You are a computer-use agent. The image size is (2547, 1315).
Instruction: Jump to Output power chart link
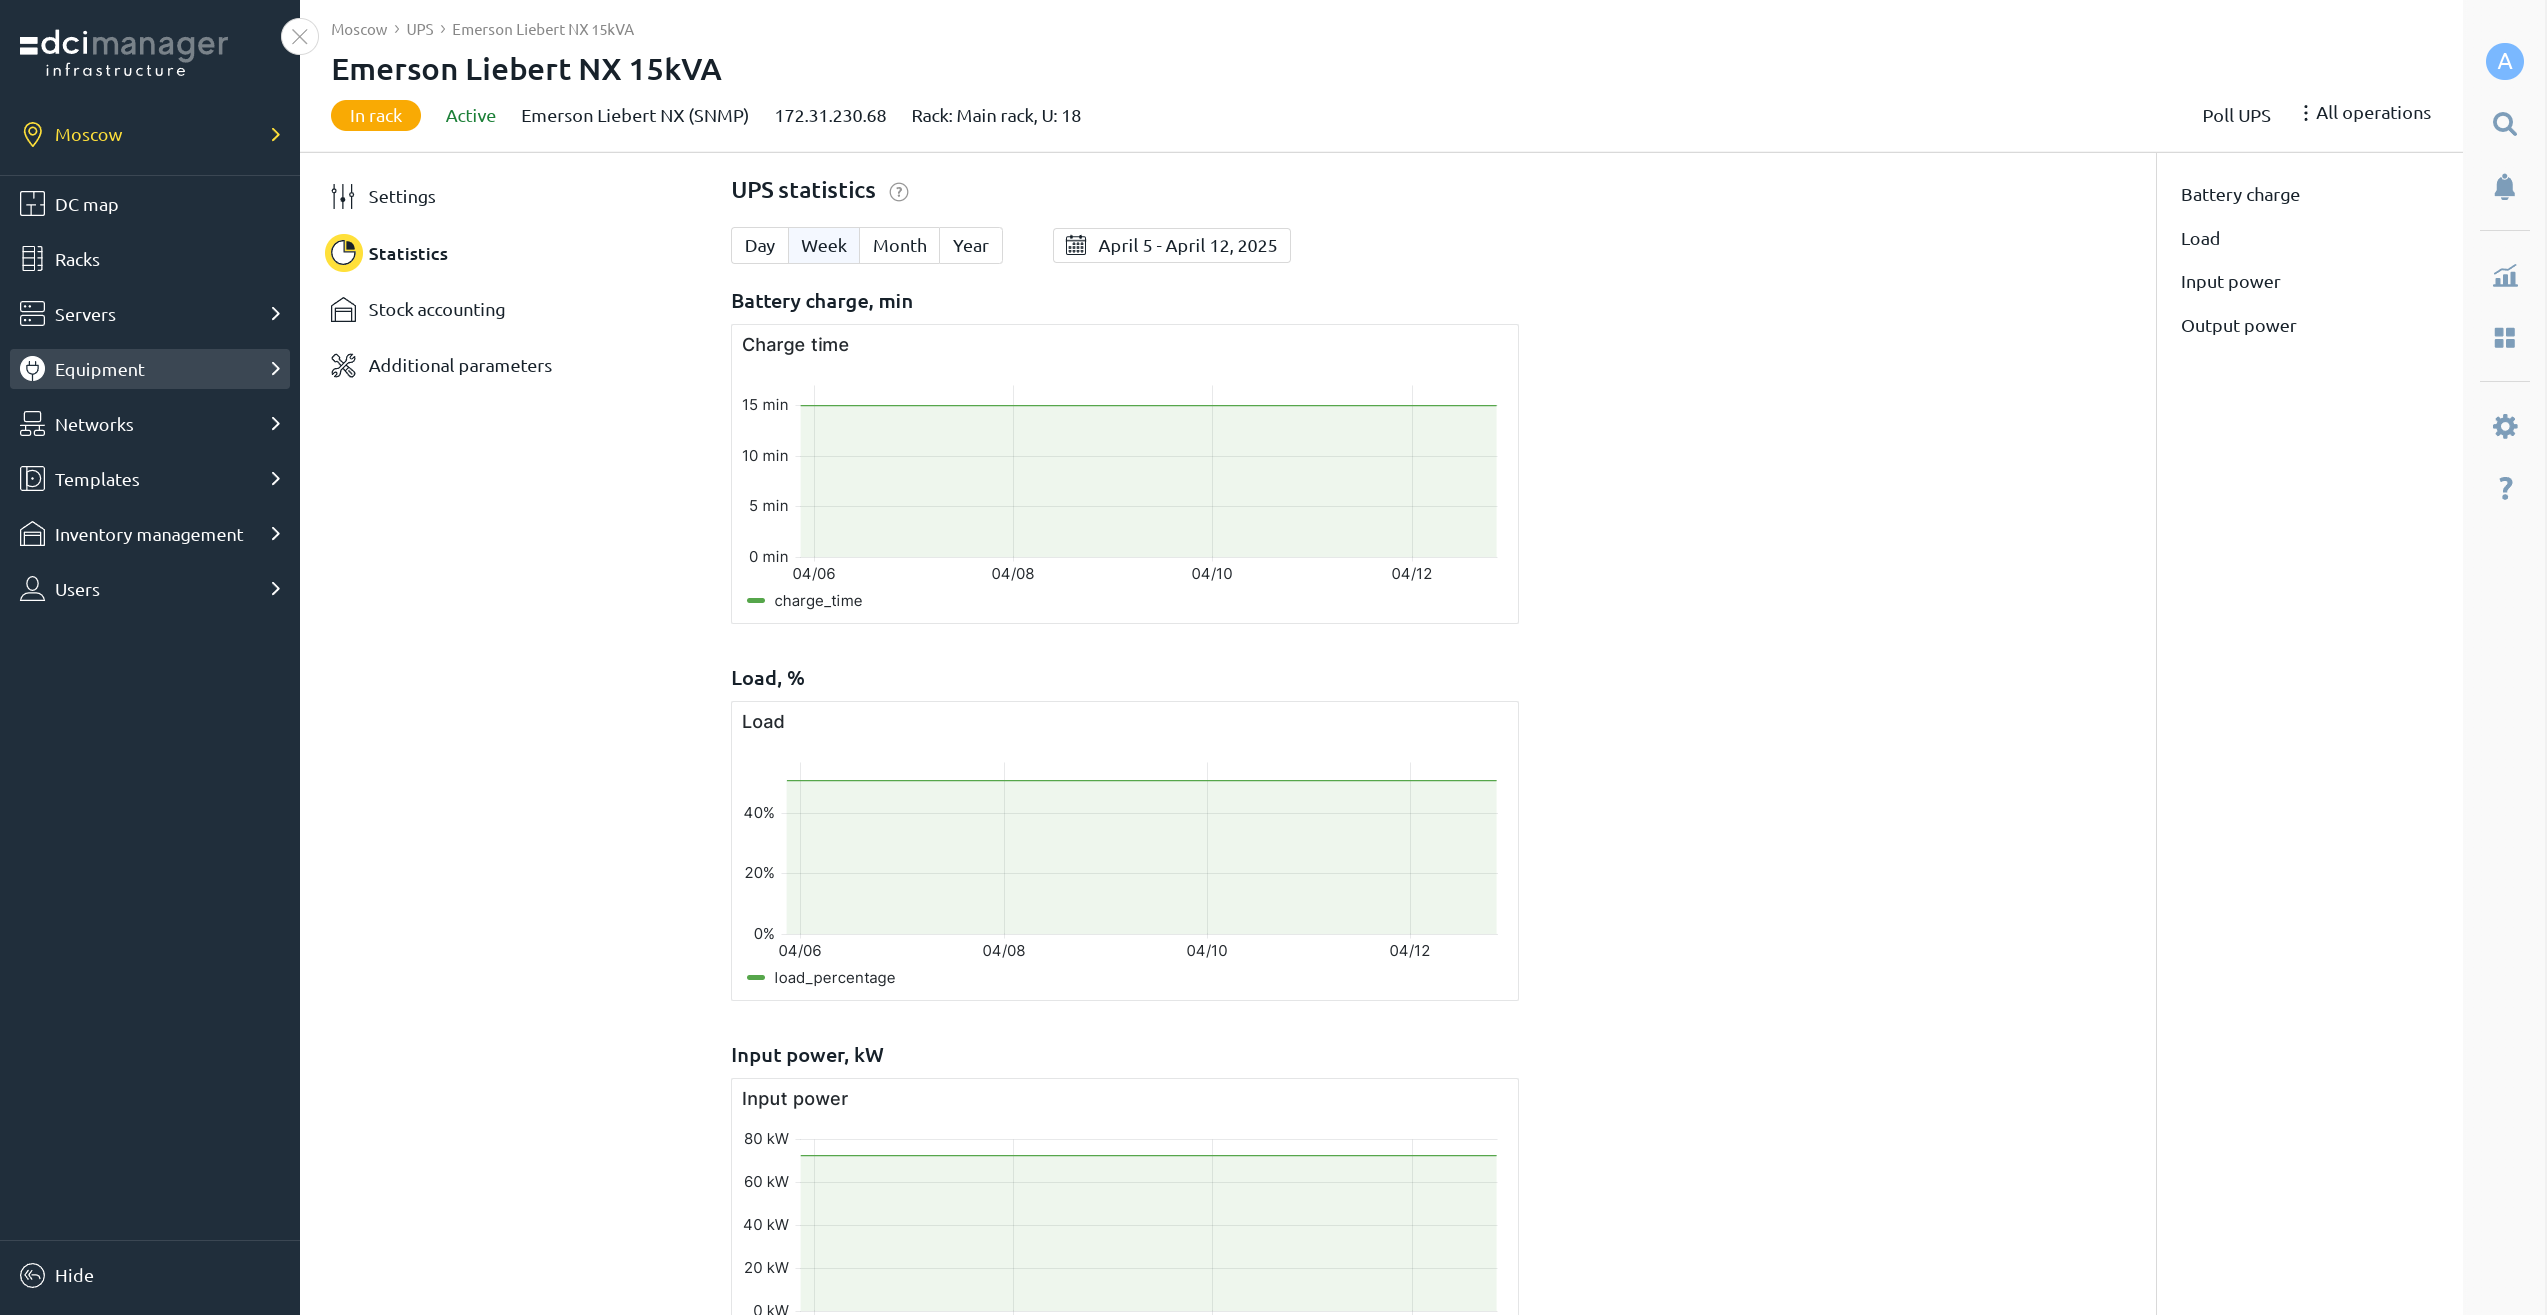click(x=2237, y=326)
